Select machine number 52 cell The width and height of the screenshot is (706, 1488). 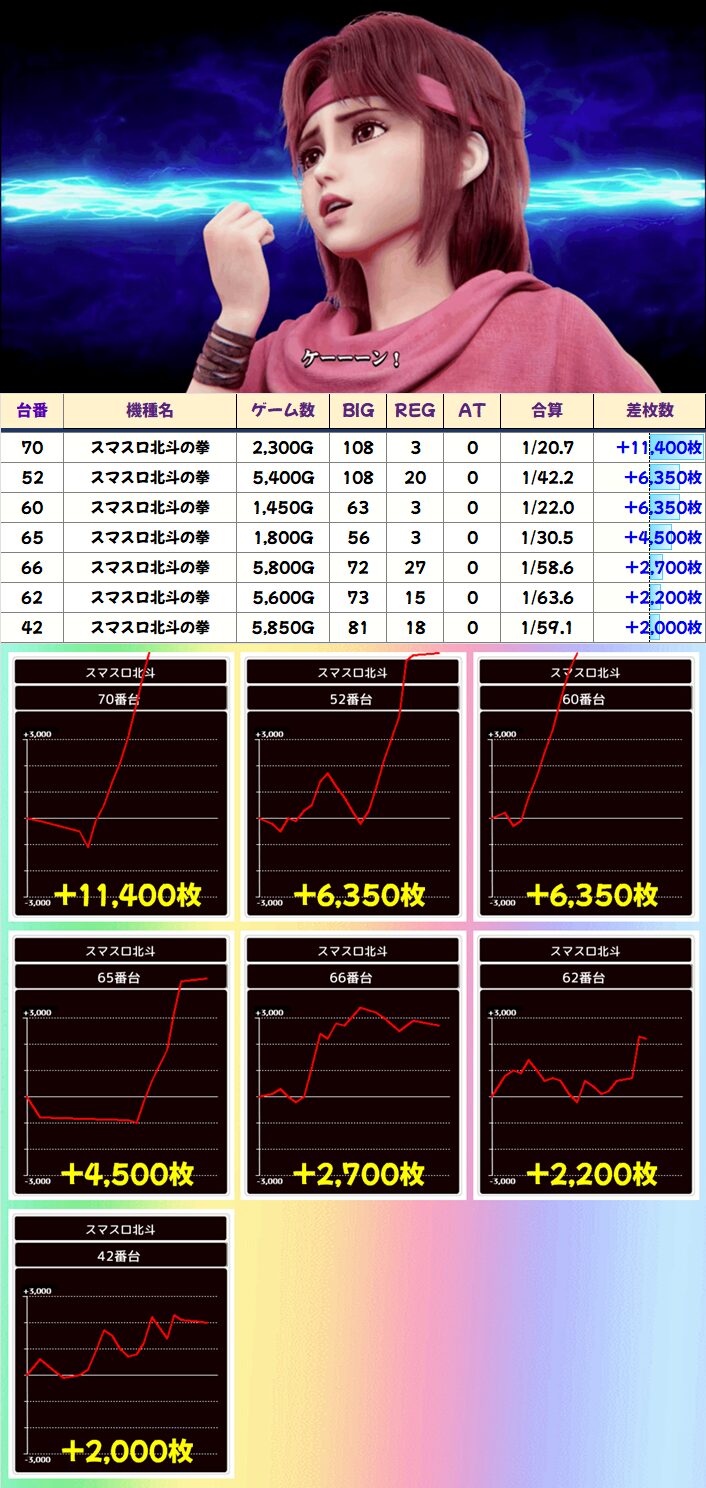(32, 478)
